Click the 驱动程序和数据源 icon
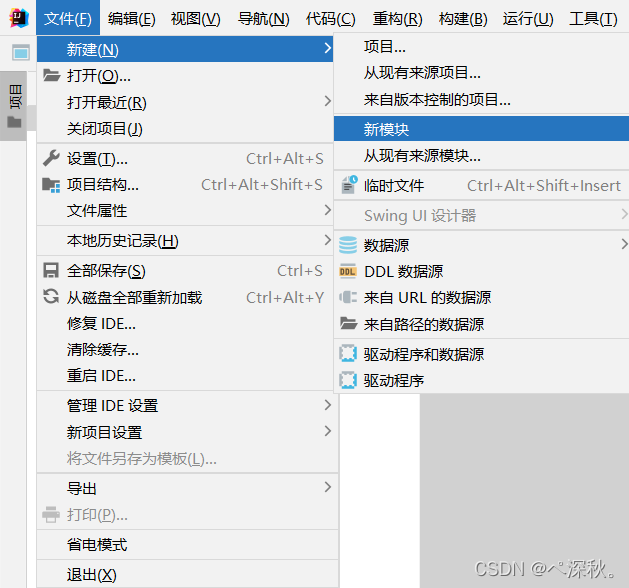 tap(348, 354)
